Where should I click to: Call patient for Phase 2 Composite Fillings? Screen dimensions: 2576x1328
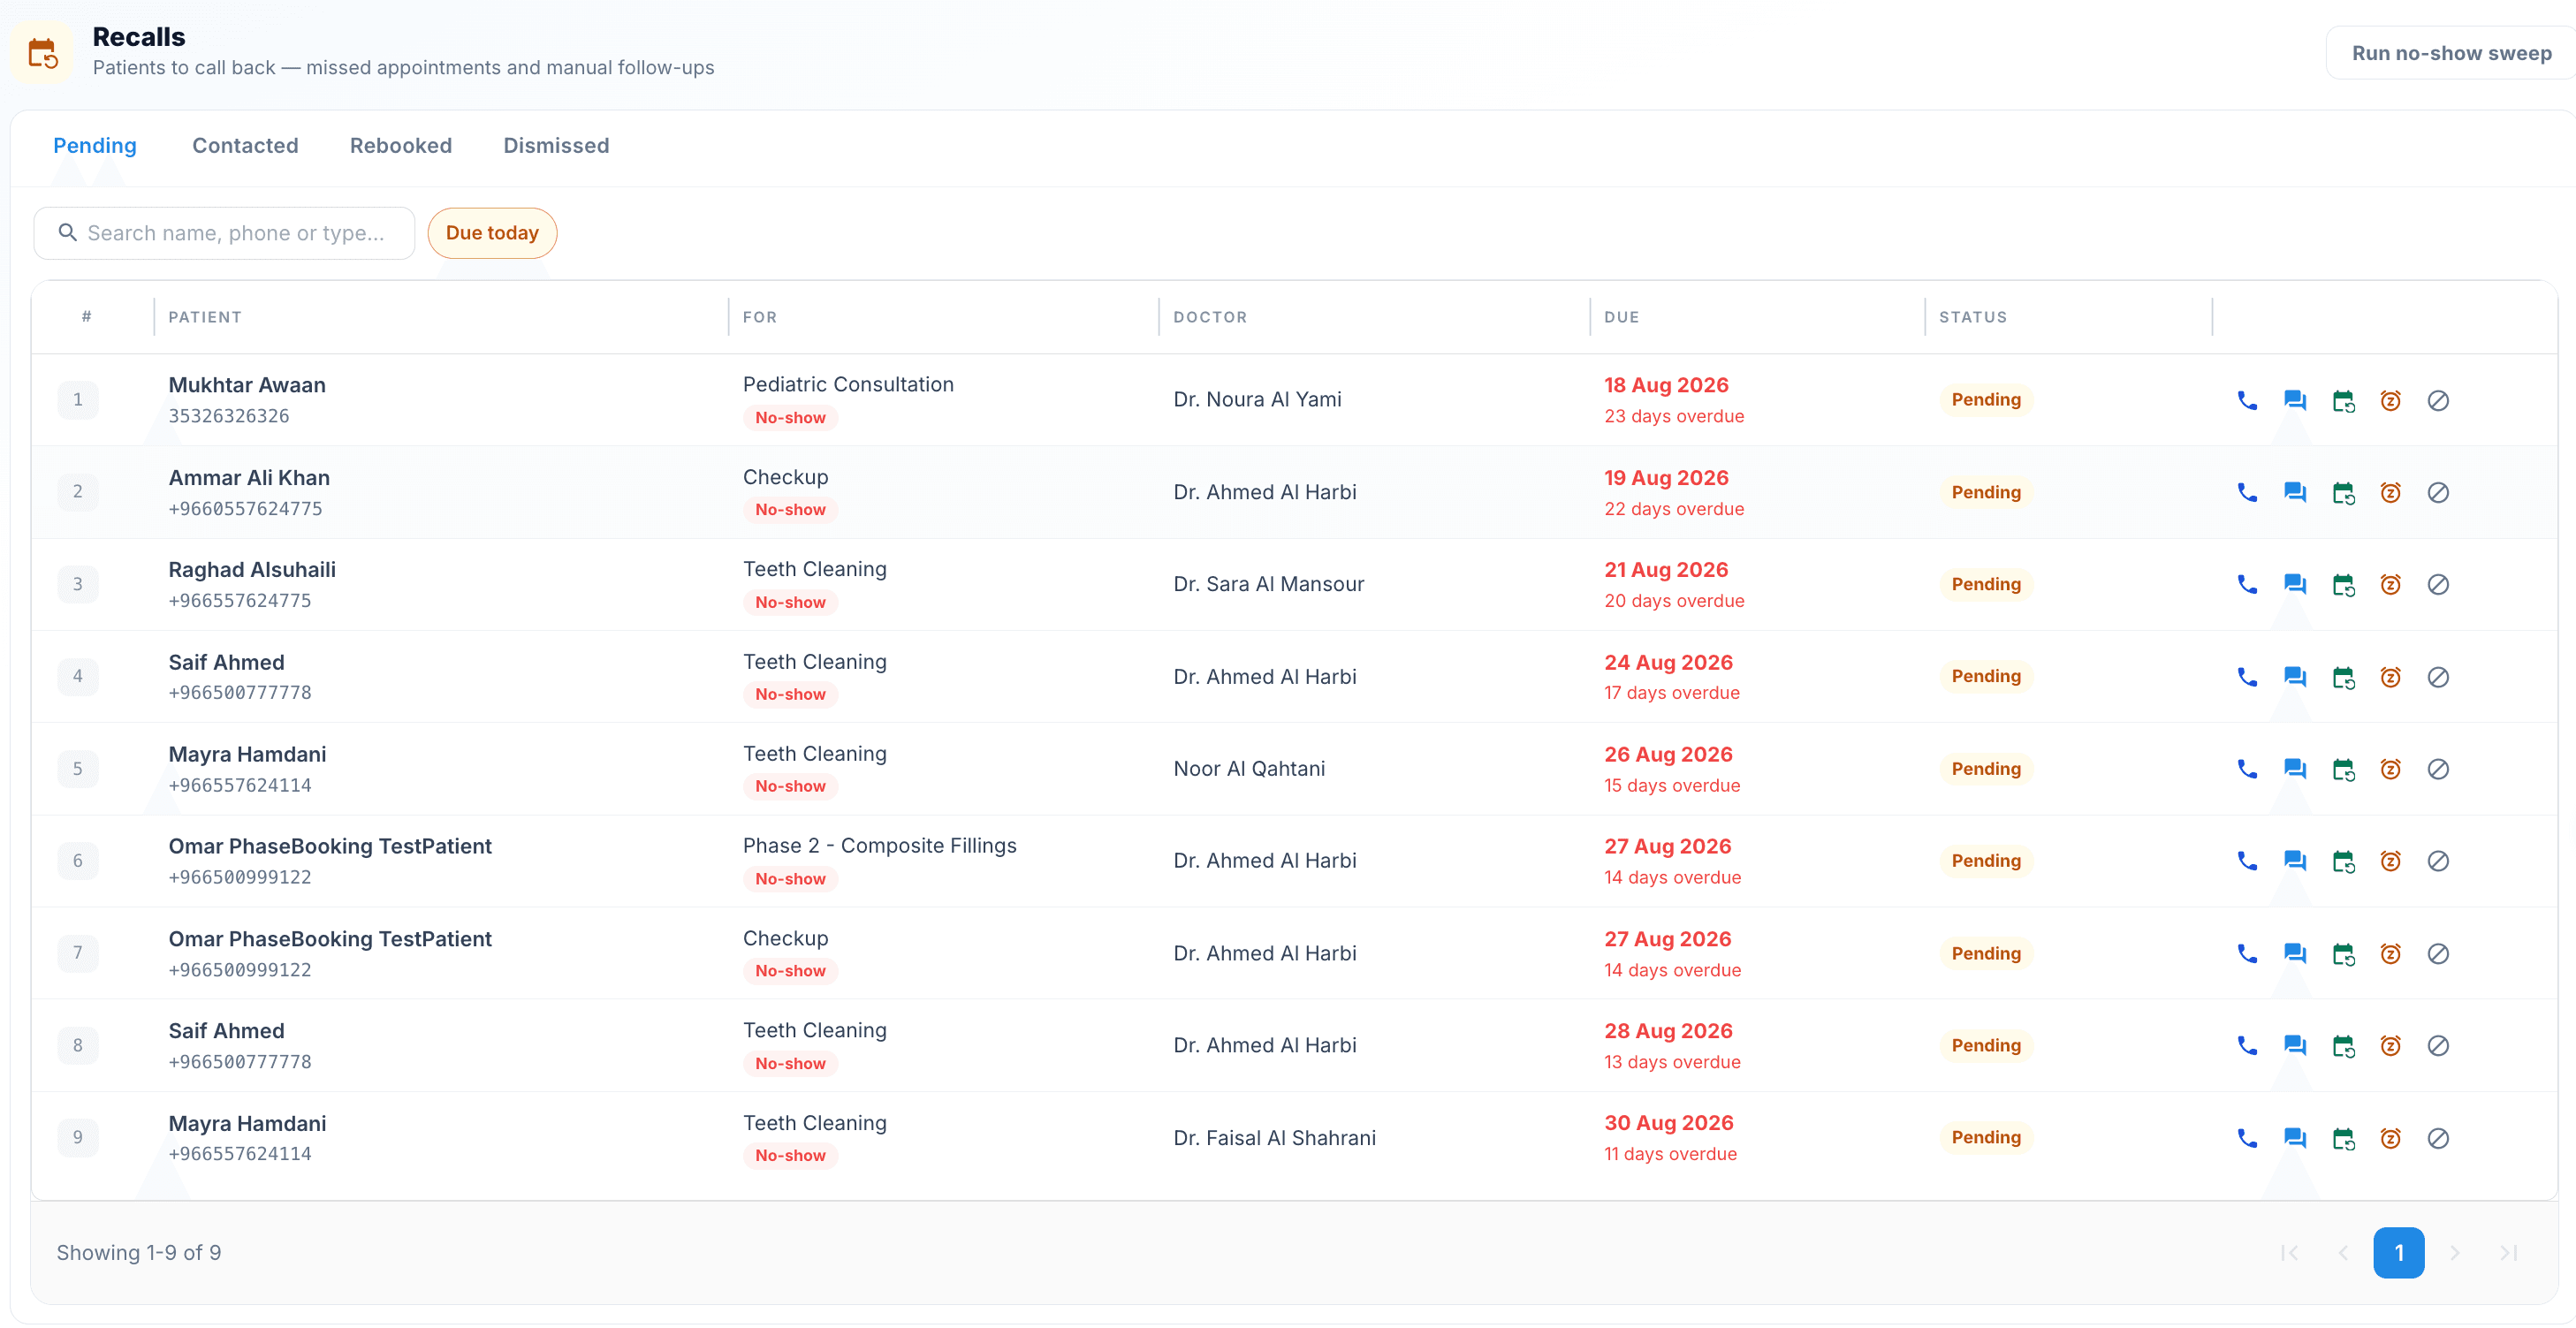(2247, 861)
